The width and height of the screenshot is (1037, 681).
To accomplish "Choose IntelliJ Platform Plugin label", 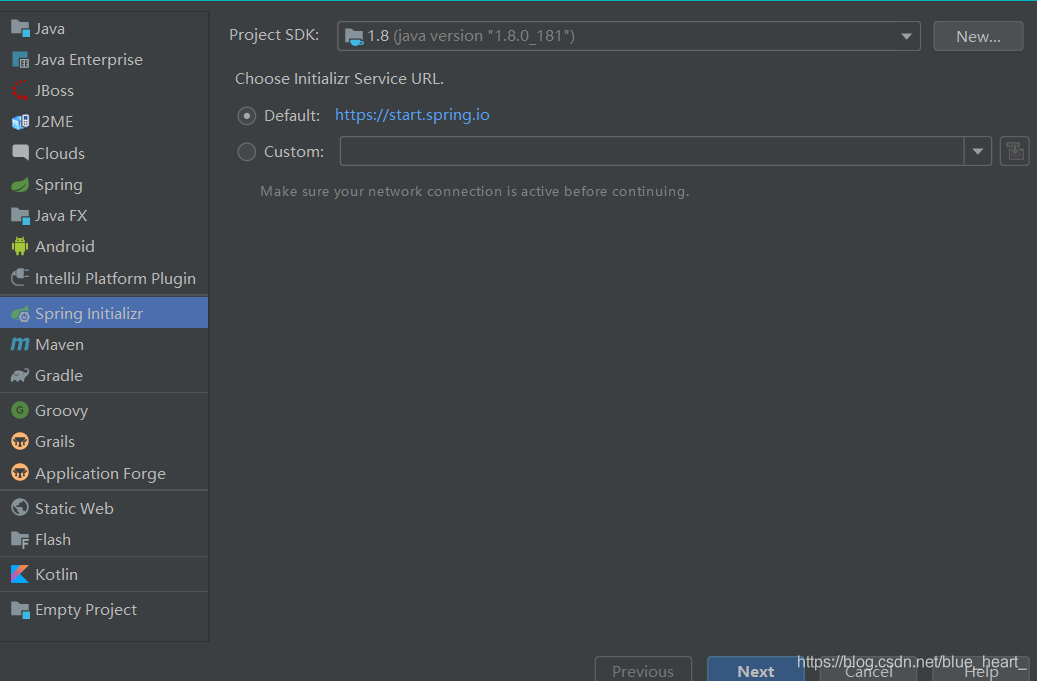I will tap(115, 278).
